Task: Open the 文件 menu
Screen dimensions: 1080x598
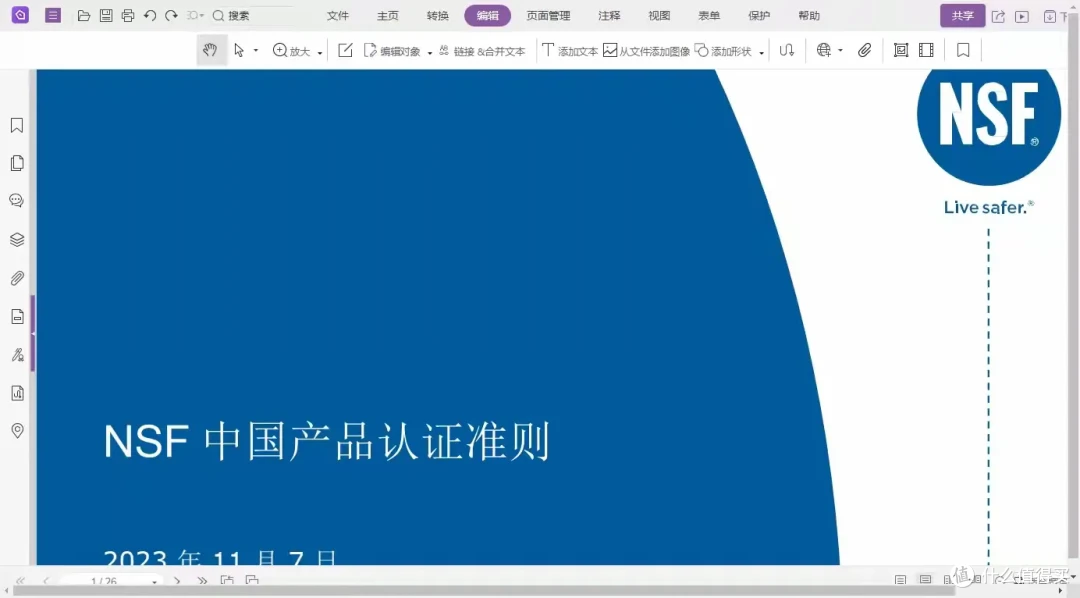Action: tap(338, 15)
